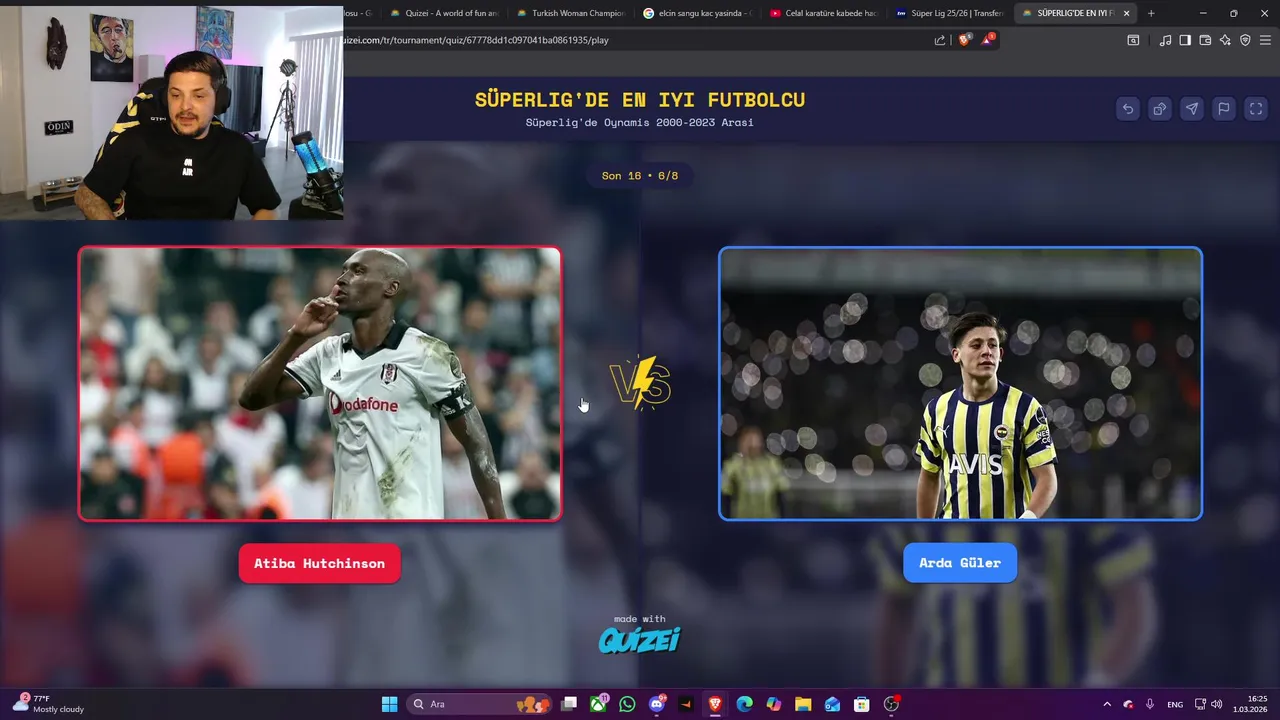Open the Brave Wallet icon
This screenshot has width=1280, height=720.
(x=1205, y=40)
